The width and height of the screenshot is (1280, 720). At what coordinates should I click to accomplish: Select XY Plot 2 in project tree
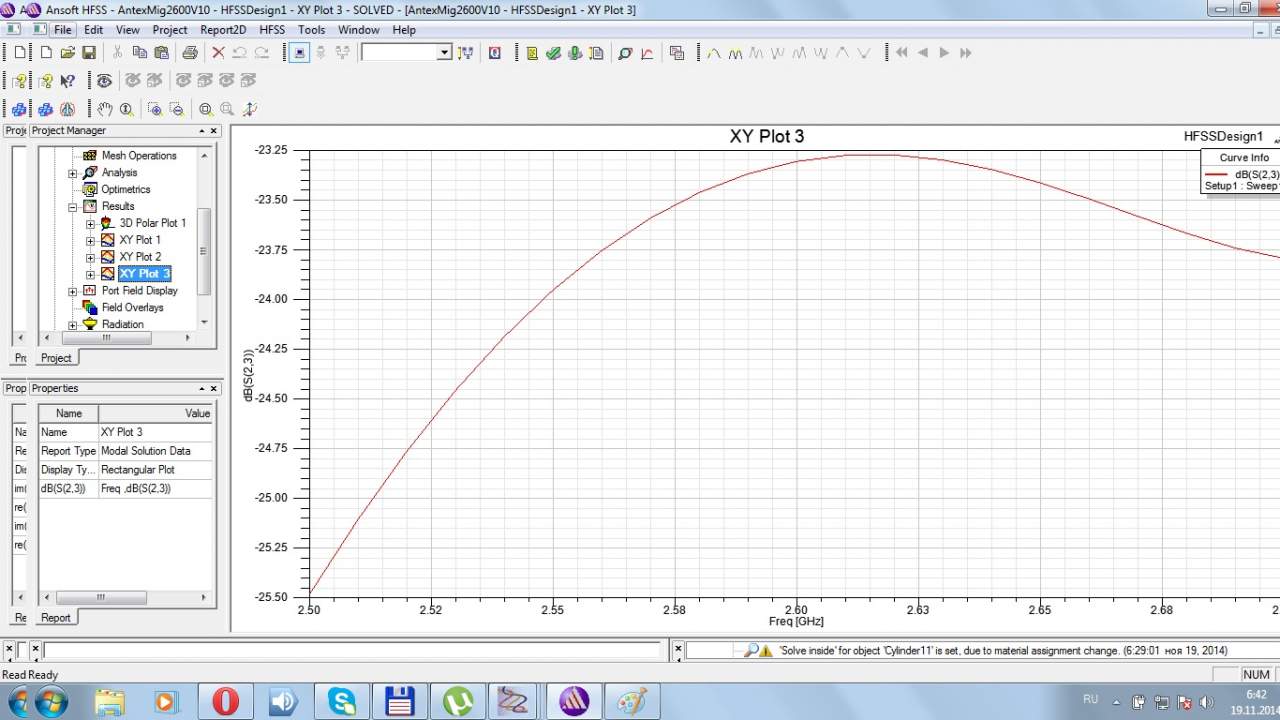(x=140, y=257)
